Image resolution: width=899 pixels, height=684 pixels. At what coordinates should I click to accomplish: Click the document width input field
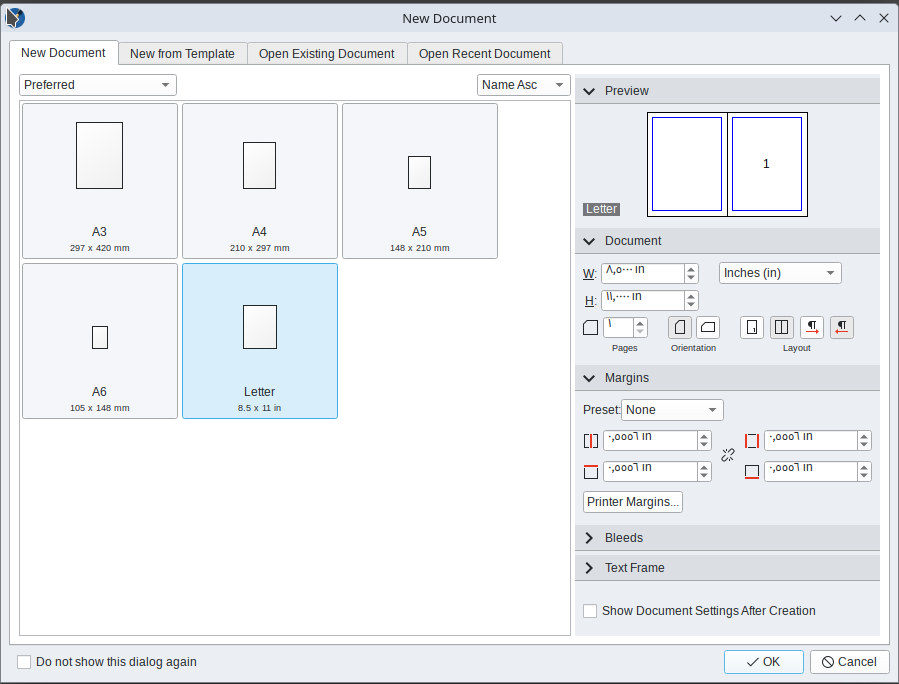coord(642,273)
